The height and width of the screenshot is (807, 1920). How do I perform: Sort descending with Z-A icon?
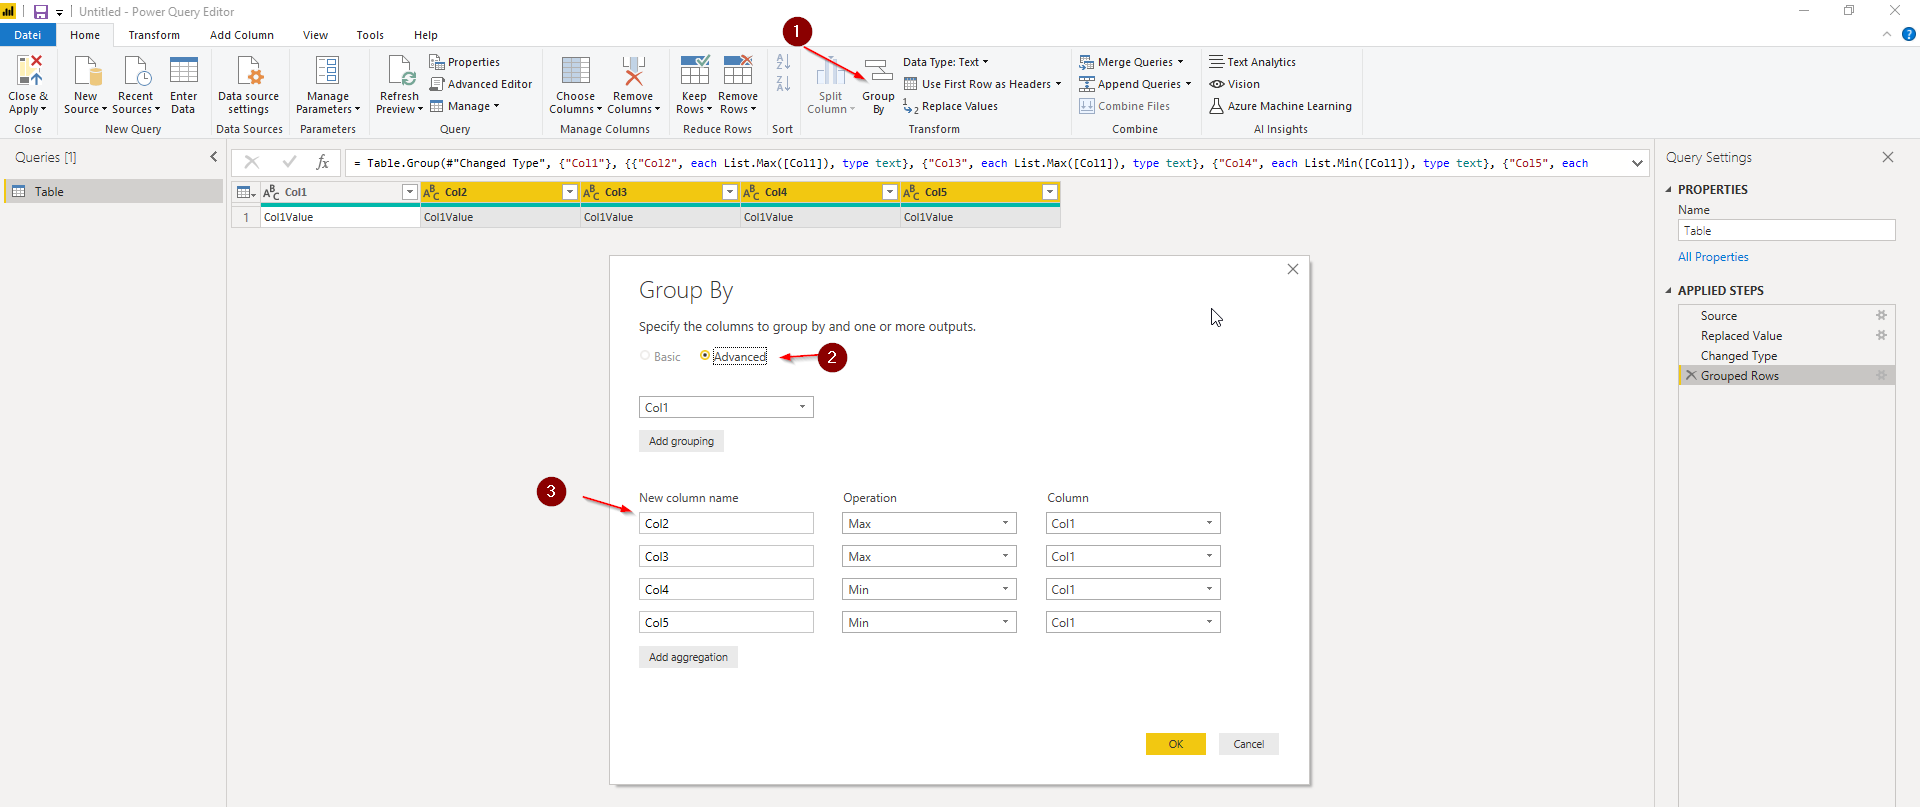coord(783,84)
